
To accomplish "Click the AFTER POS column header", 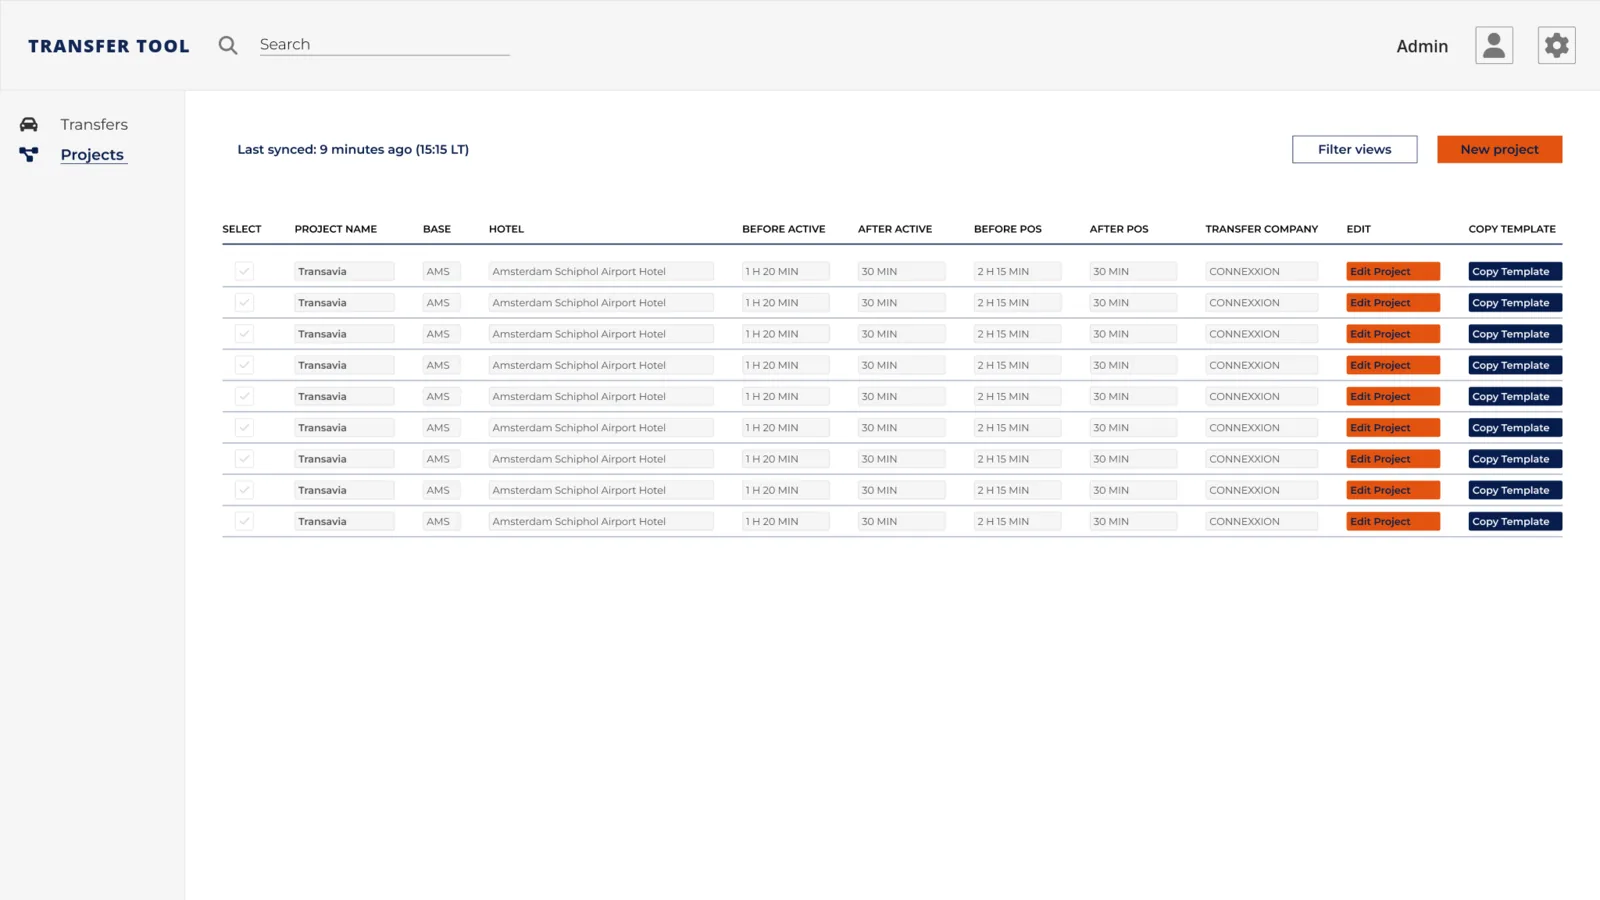I will pos(1119,229).
